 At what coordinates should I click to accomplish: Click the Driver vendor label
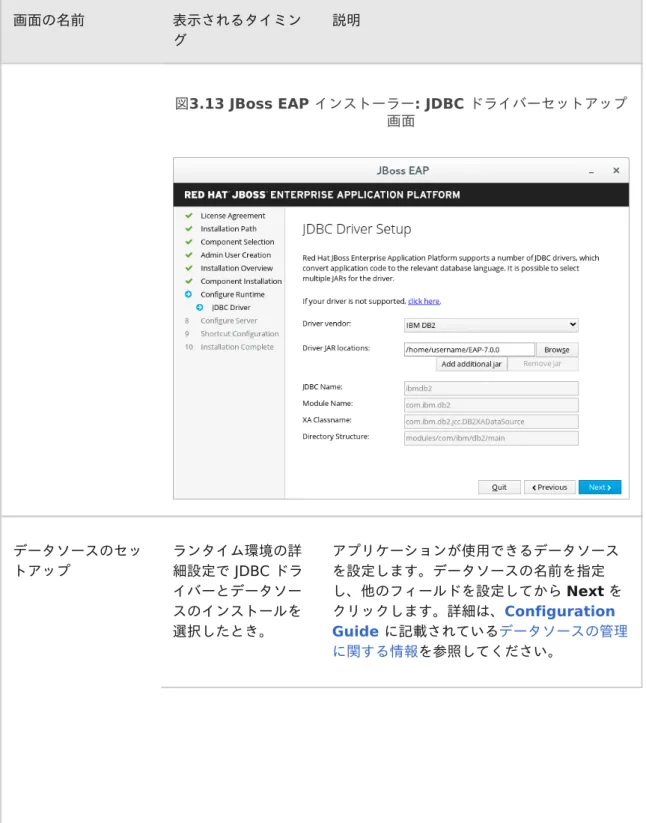(326, 324)
